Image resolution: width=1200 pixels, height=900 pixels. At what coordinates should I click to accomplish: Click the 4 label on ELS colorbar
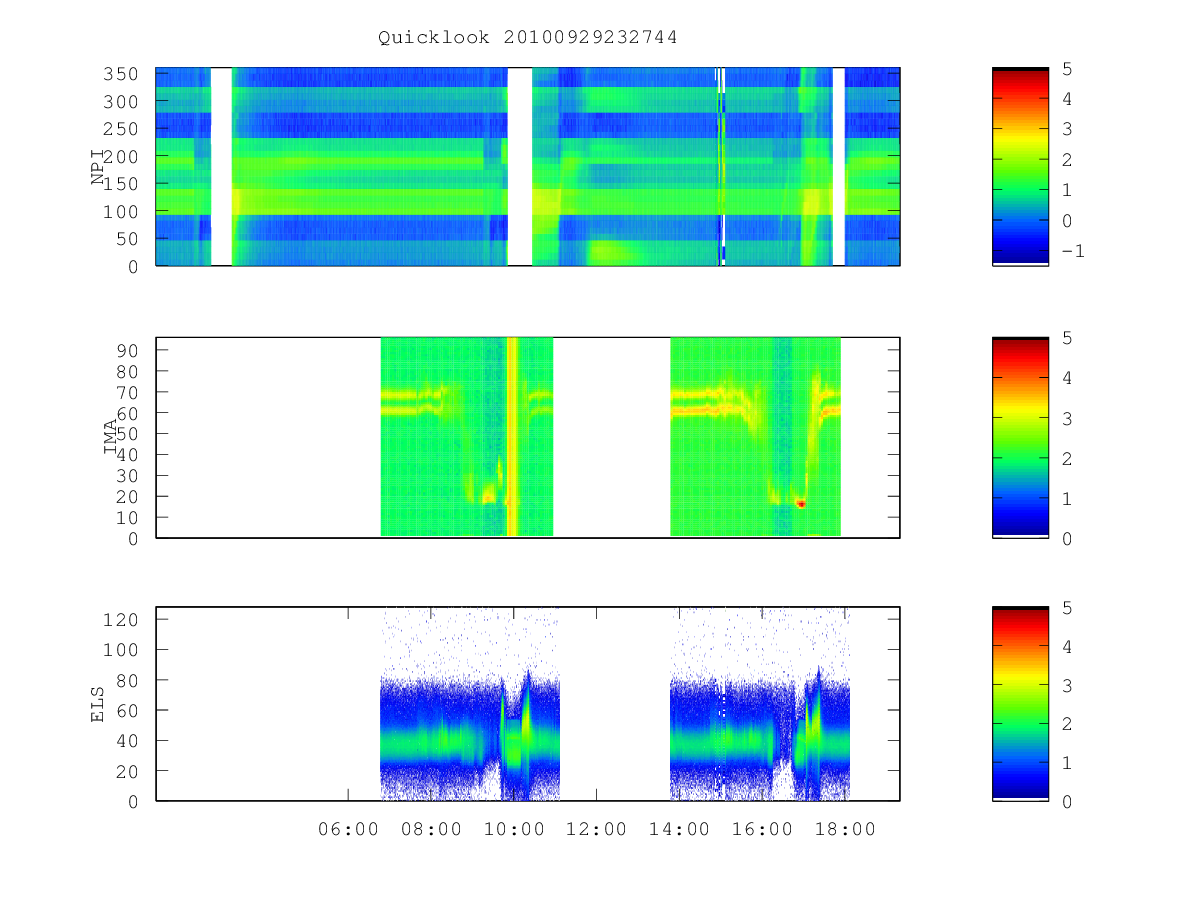(x=1066, y=647)
